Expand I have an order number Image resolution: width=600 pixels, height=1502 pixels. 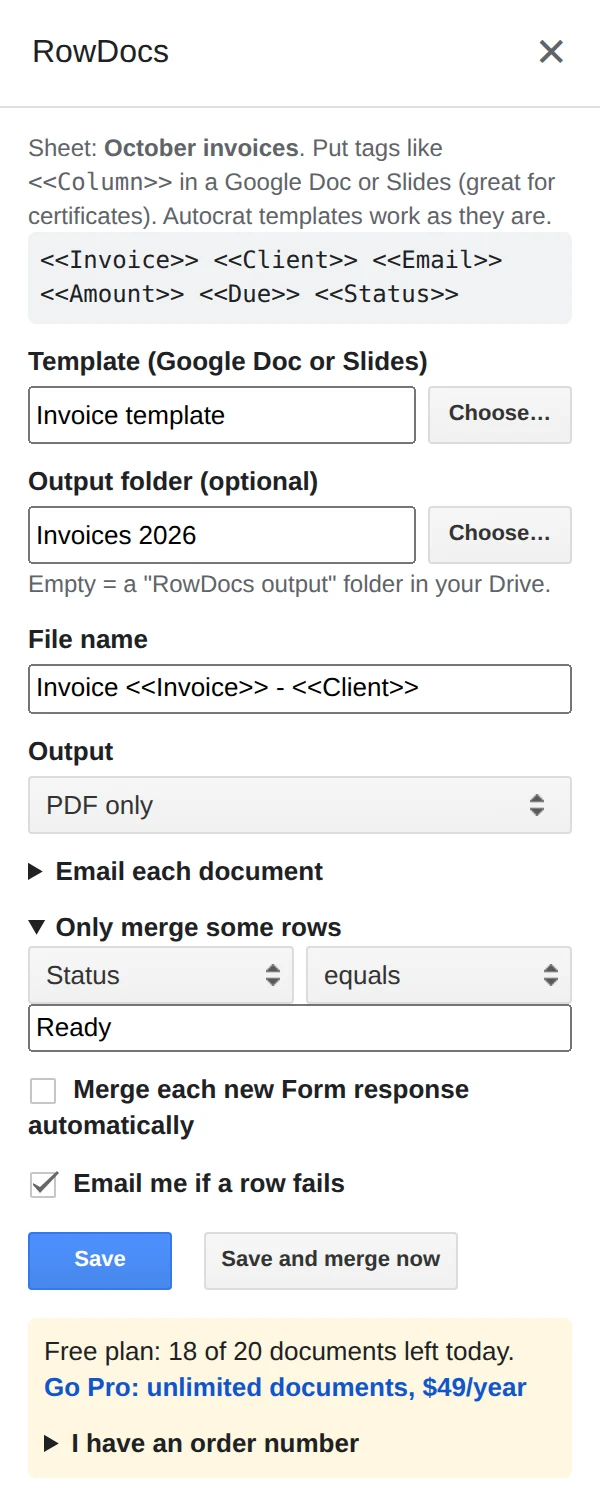pos(201,1443)
